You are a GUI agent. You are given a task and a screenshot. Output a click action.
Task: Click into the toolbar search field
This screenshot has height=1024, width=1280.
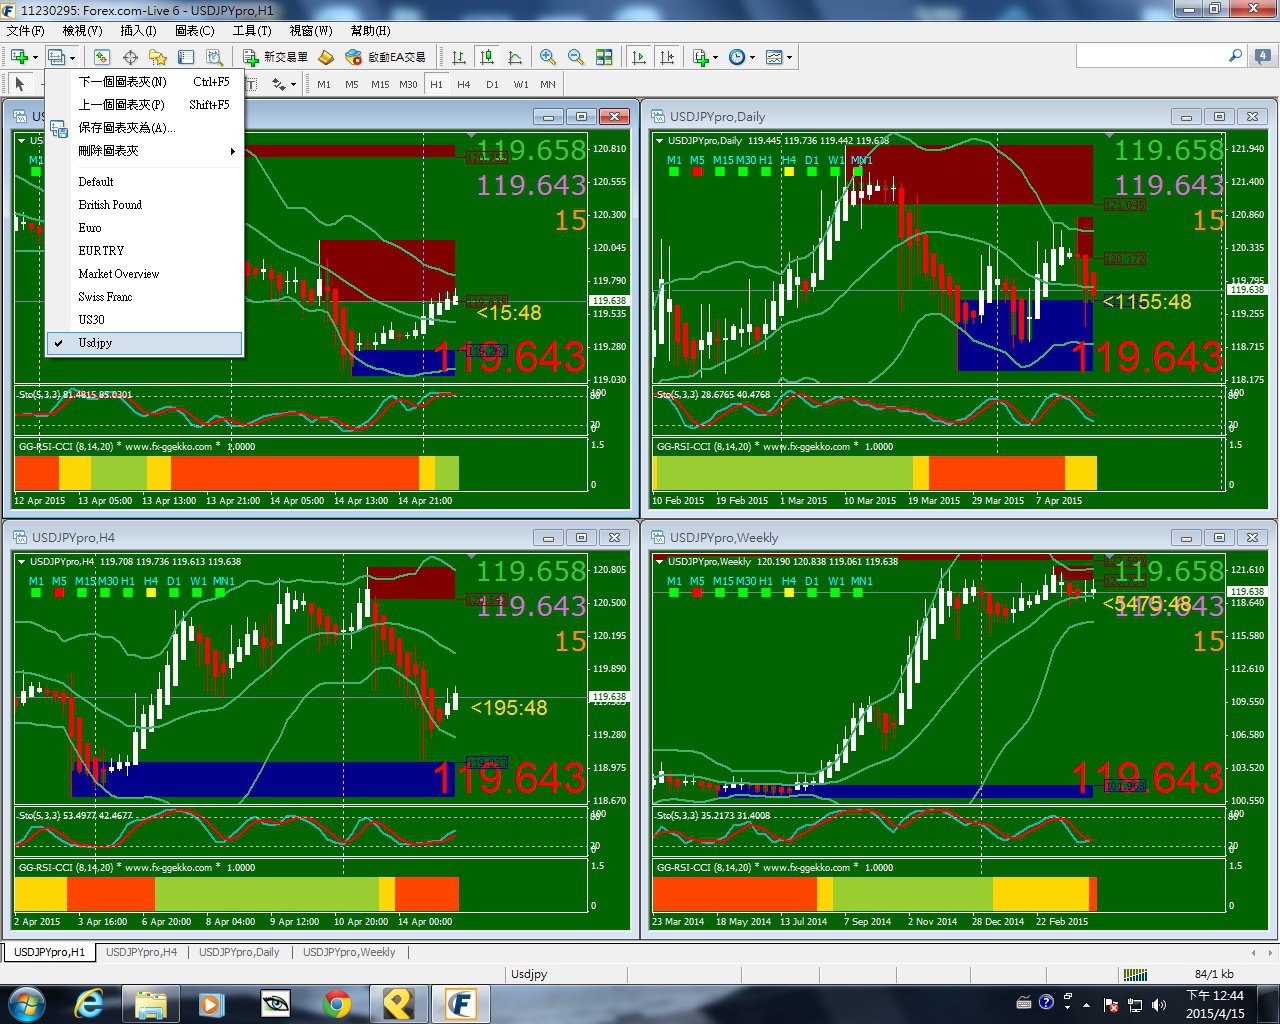[x=1151, y=56]
